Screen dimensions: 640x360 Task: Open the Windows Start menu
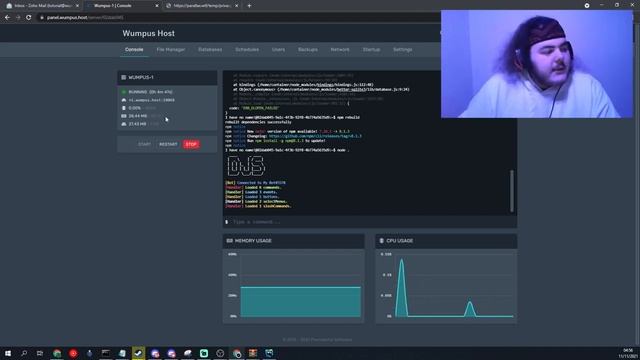pos(8,353)
